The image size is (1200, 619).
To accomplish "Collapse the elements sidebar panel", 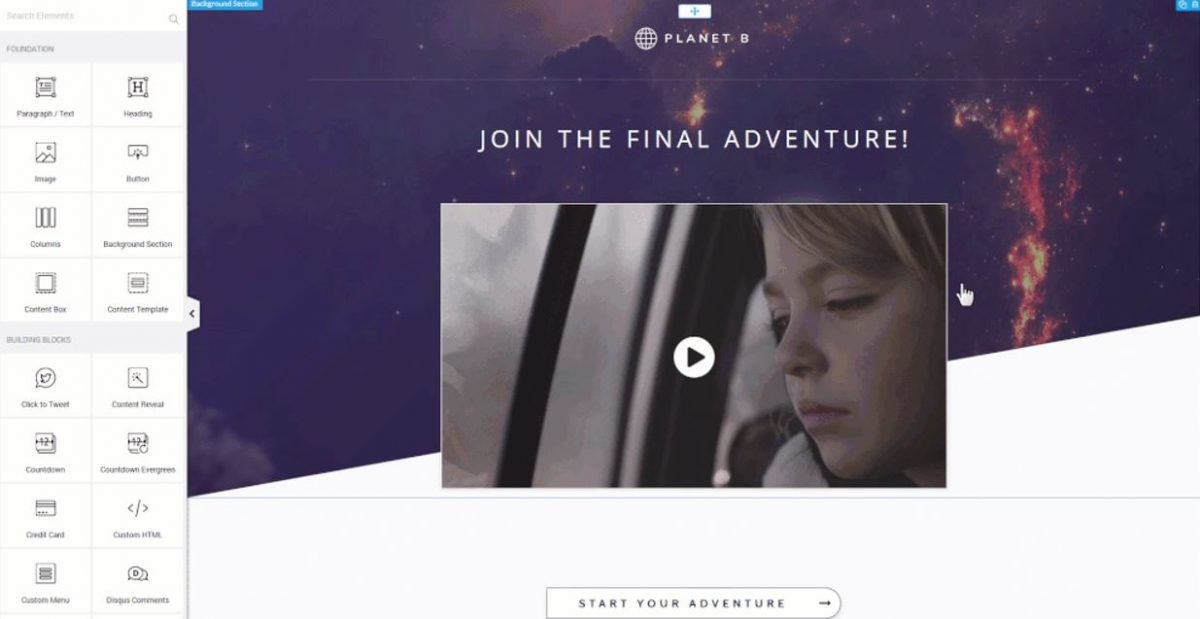I will point(192,313).
